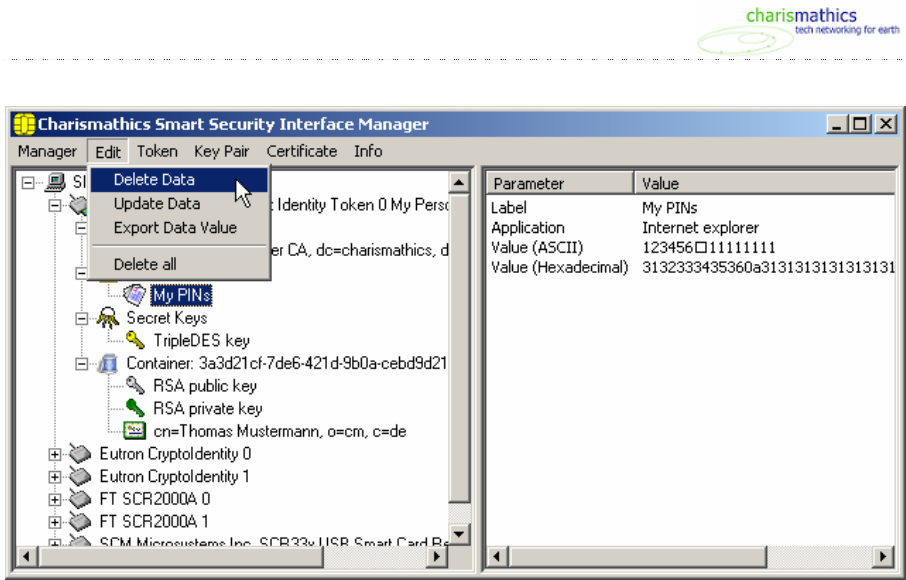
Task: Click the FT SCR2000A 1 reader icon
Action: (81, 521)
